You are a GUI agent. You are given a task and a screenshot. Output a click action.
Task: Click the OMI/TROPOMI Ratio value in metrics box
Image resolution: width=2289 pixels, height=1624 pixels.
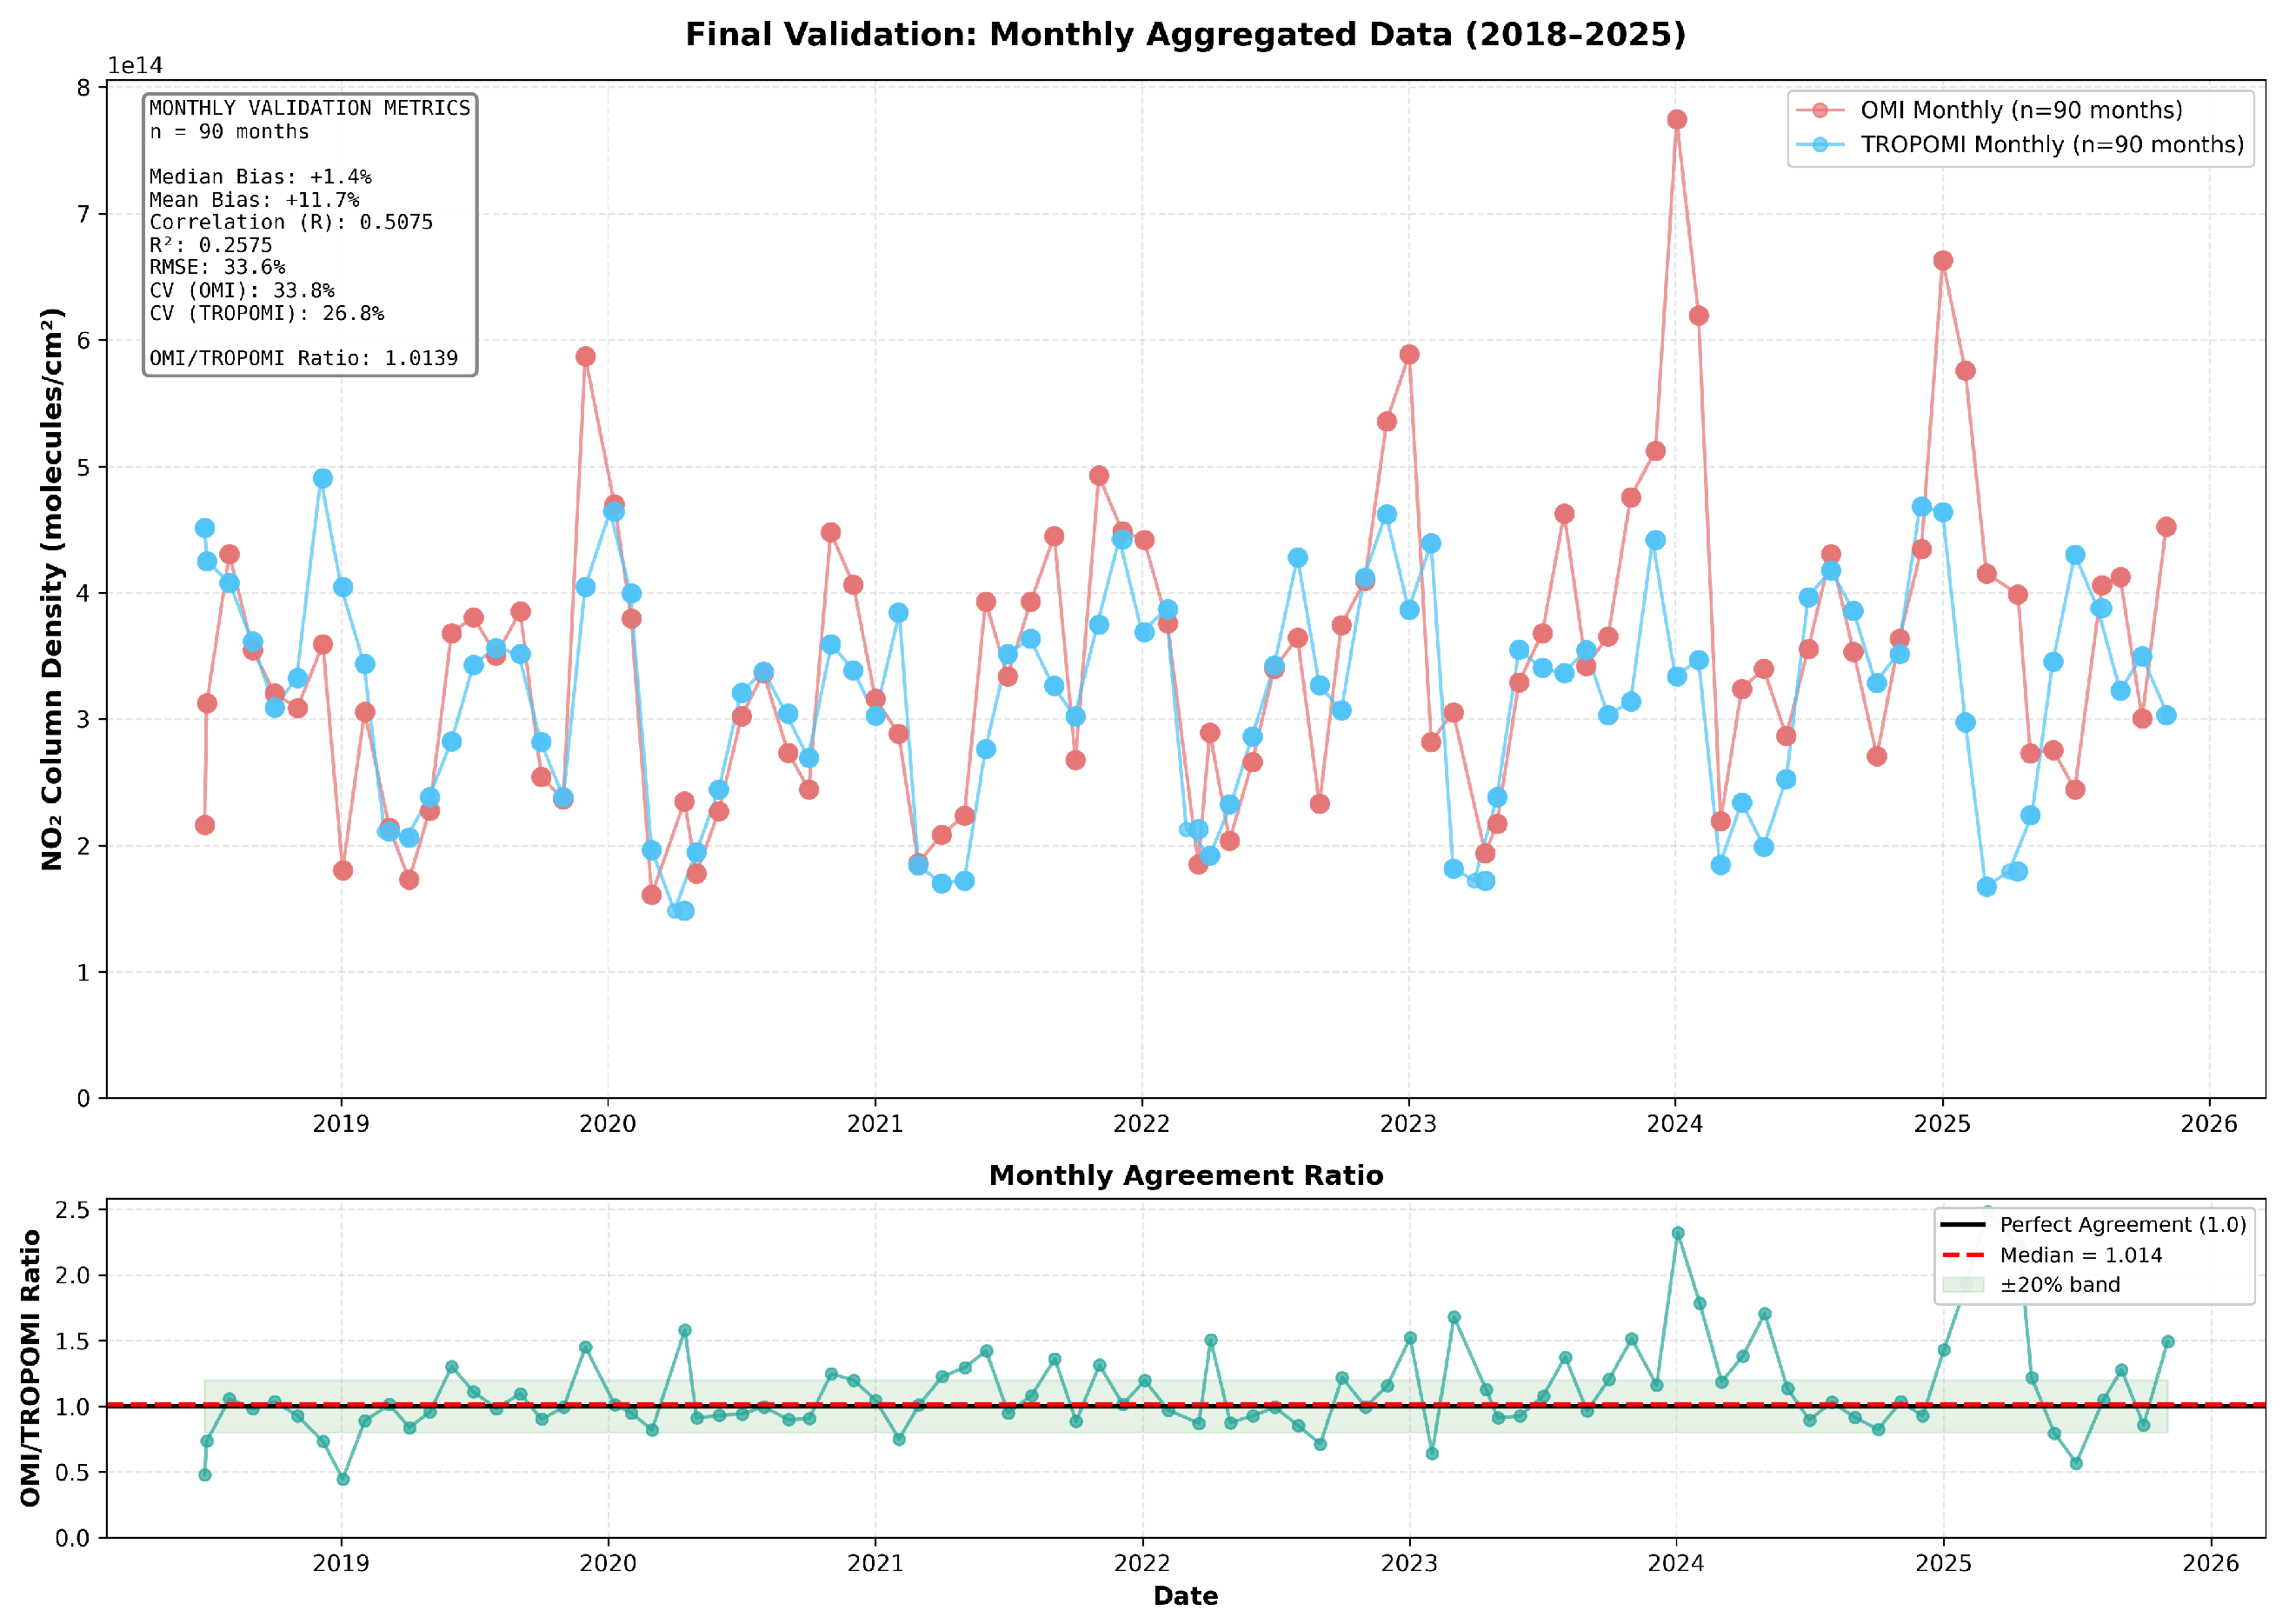[421, 359]
